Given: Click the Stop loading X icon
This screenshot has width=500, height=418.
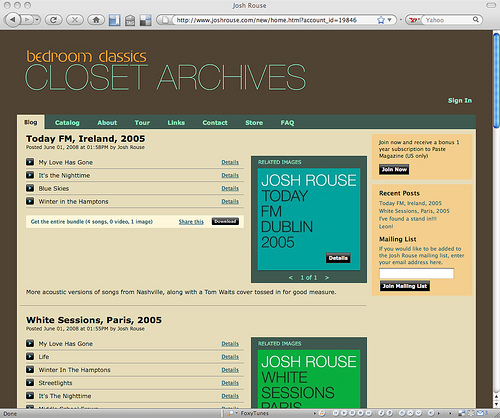Looking at the screenshot, I should coord(75,20).
